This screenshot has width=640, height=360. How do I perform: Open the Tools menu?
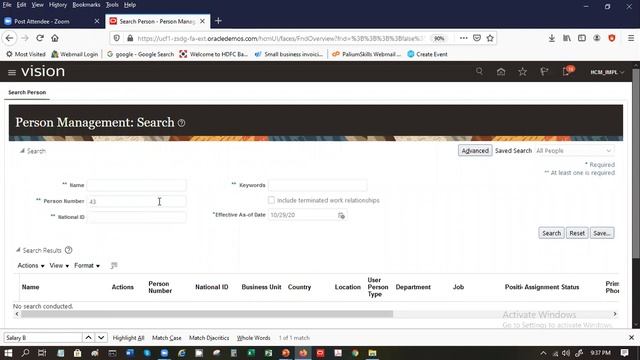pyautogui.click(x=112, y=5)
